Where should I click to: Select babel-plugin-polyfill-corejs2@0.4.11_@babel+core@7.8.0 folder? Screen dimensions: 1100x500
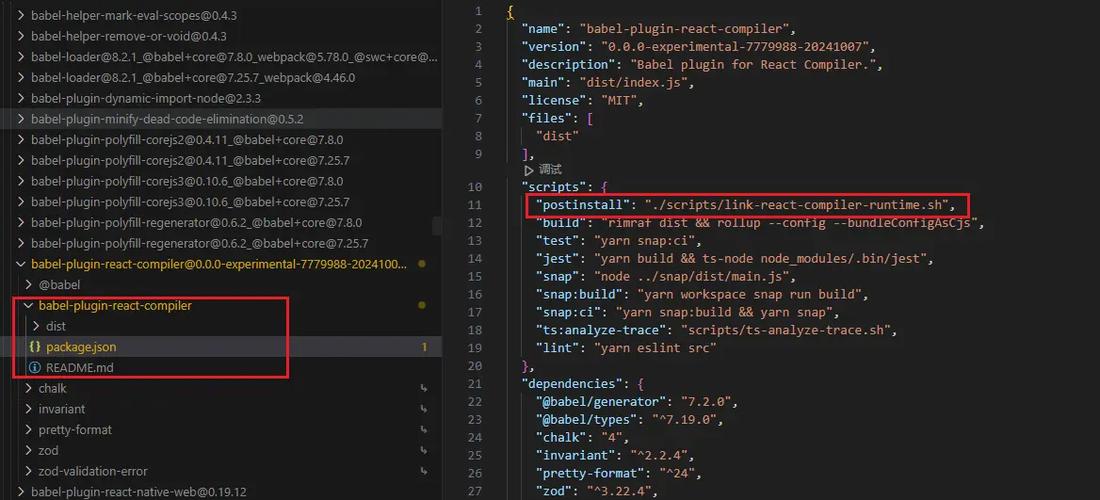click(187, 140)
